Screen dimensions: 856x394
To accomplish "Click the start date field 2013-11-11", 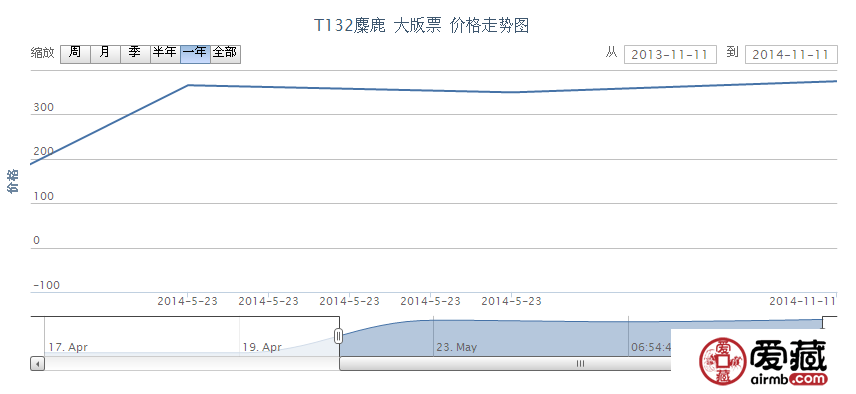I will pyautogui.click(x=670, y=55).
